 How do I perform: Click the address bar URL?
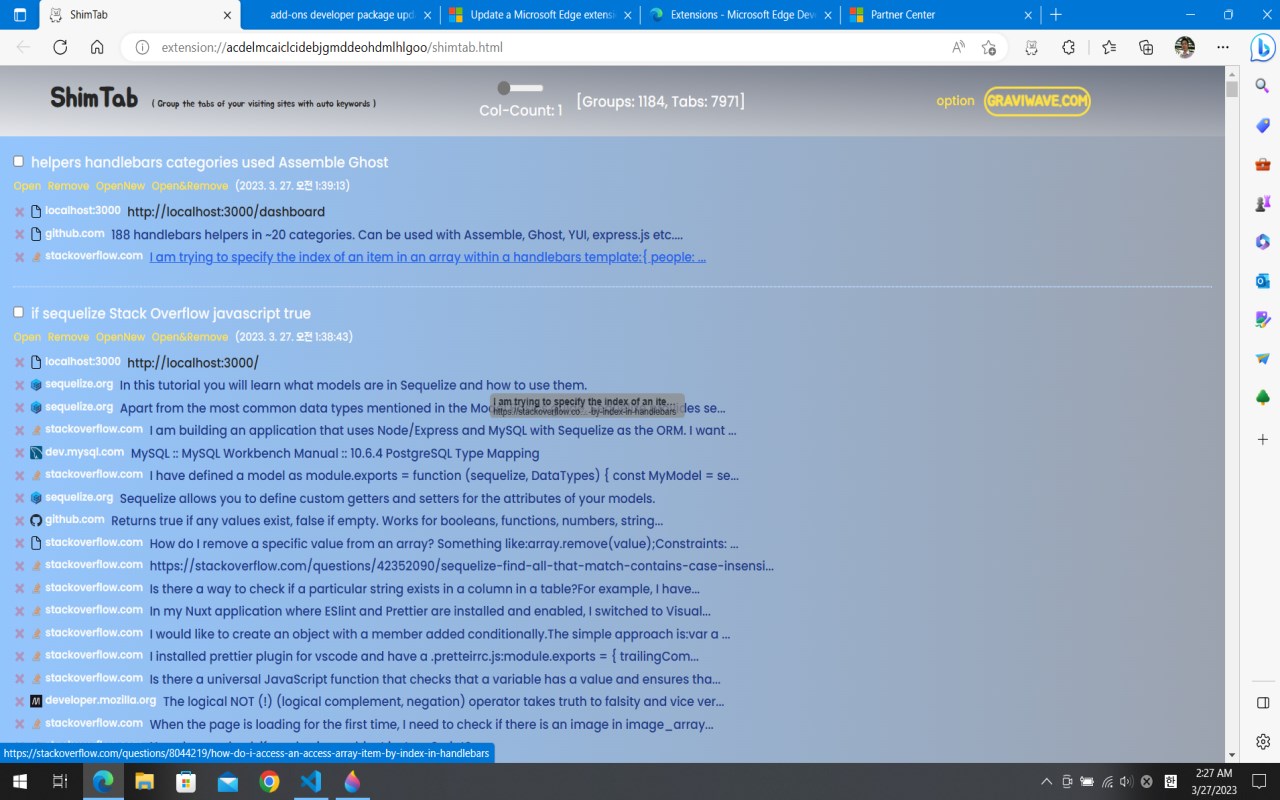pos(332,47)
